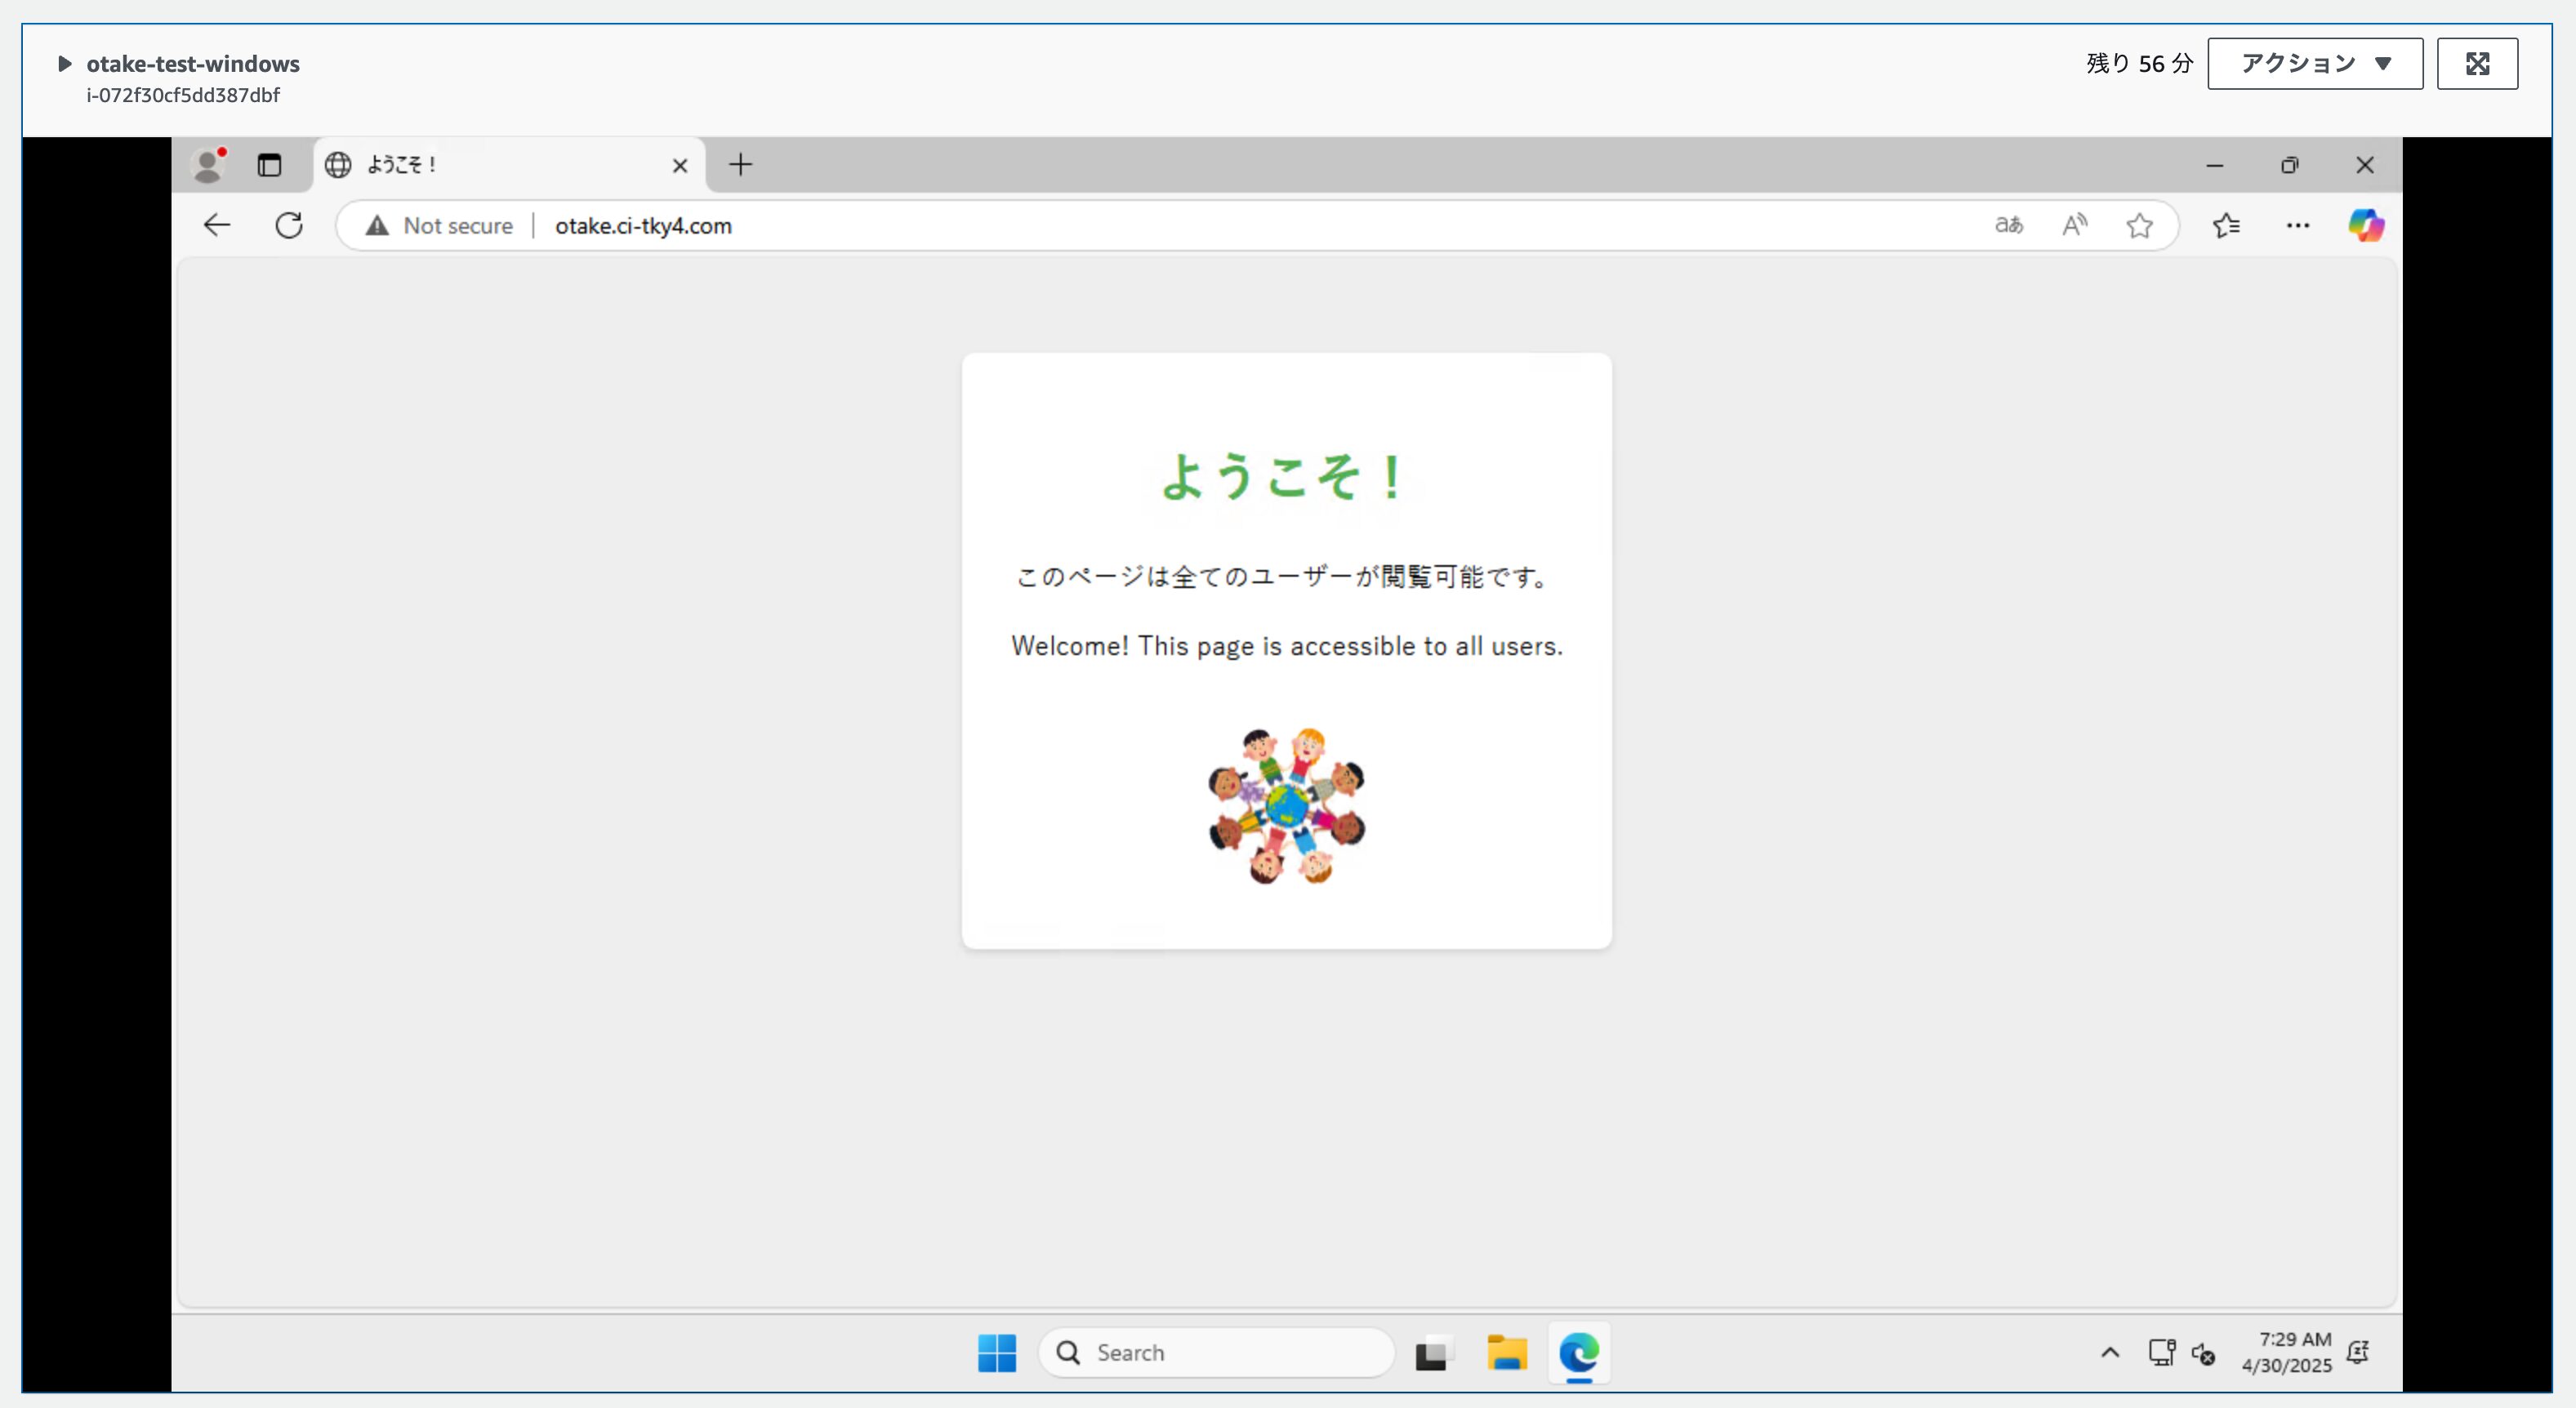Refresh the current page
The image size is (2576, 1408).
tap(289, 225)
